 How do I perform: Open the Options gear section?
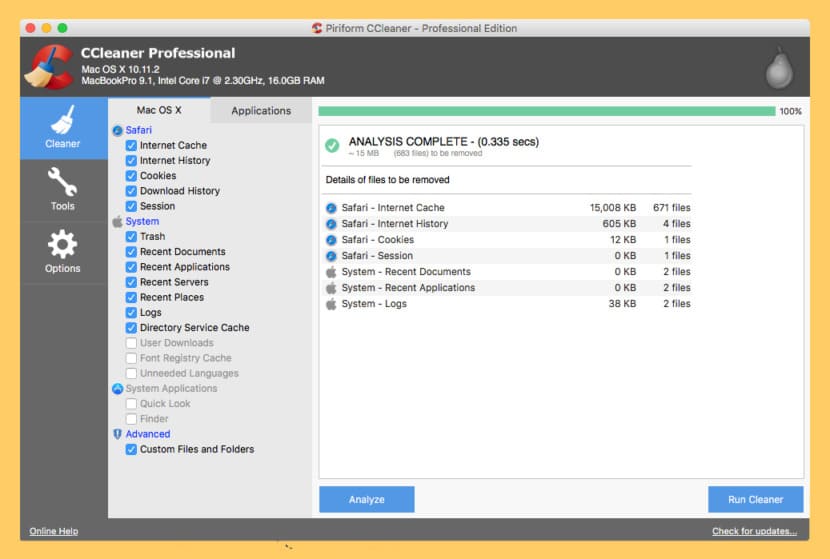click(x=63, y=252)
